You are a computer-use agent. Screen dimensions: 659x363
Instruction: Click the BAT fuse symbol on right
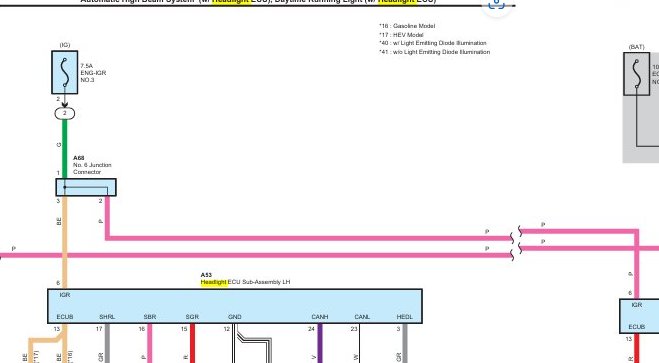coord(637,74)
